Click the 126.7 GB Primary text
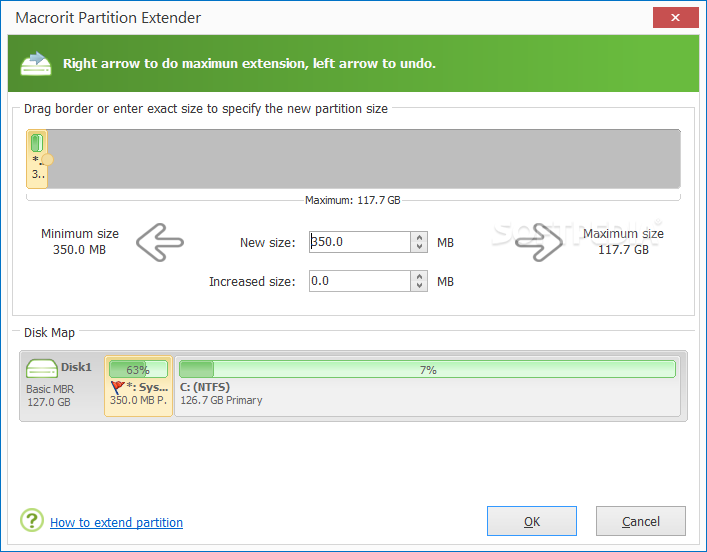 (x=221, y=400)
